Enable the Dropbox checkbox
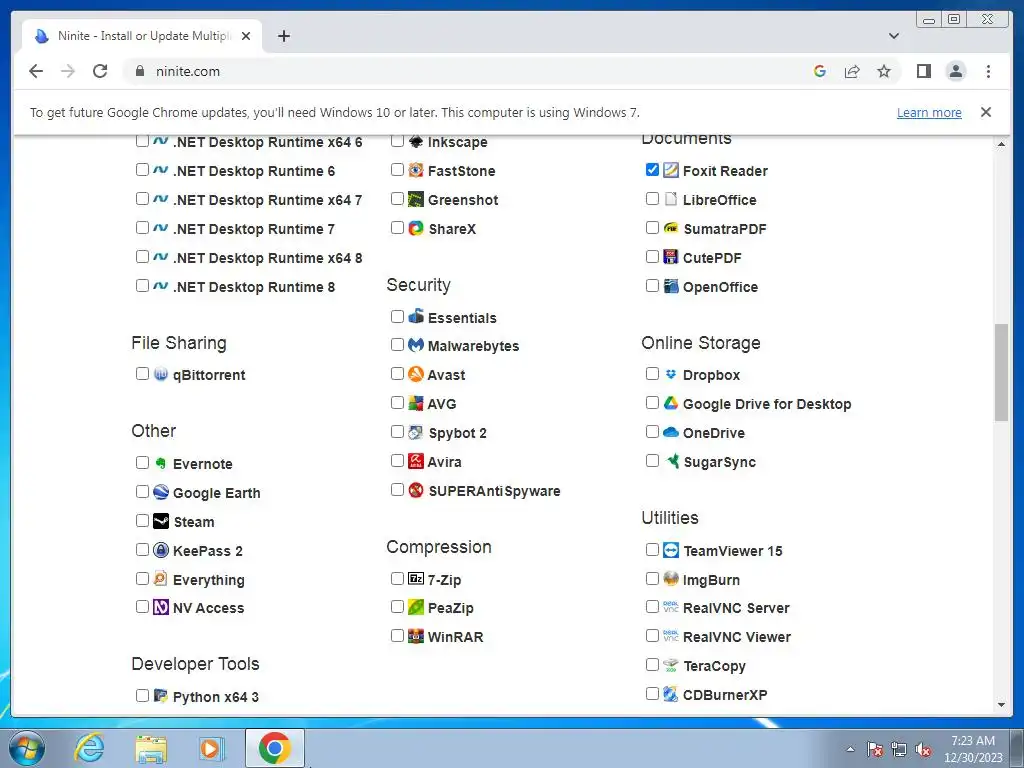 [652, 374]
